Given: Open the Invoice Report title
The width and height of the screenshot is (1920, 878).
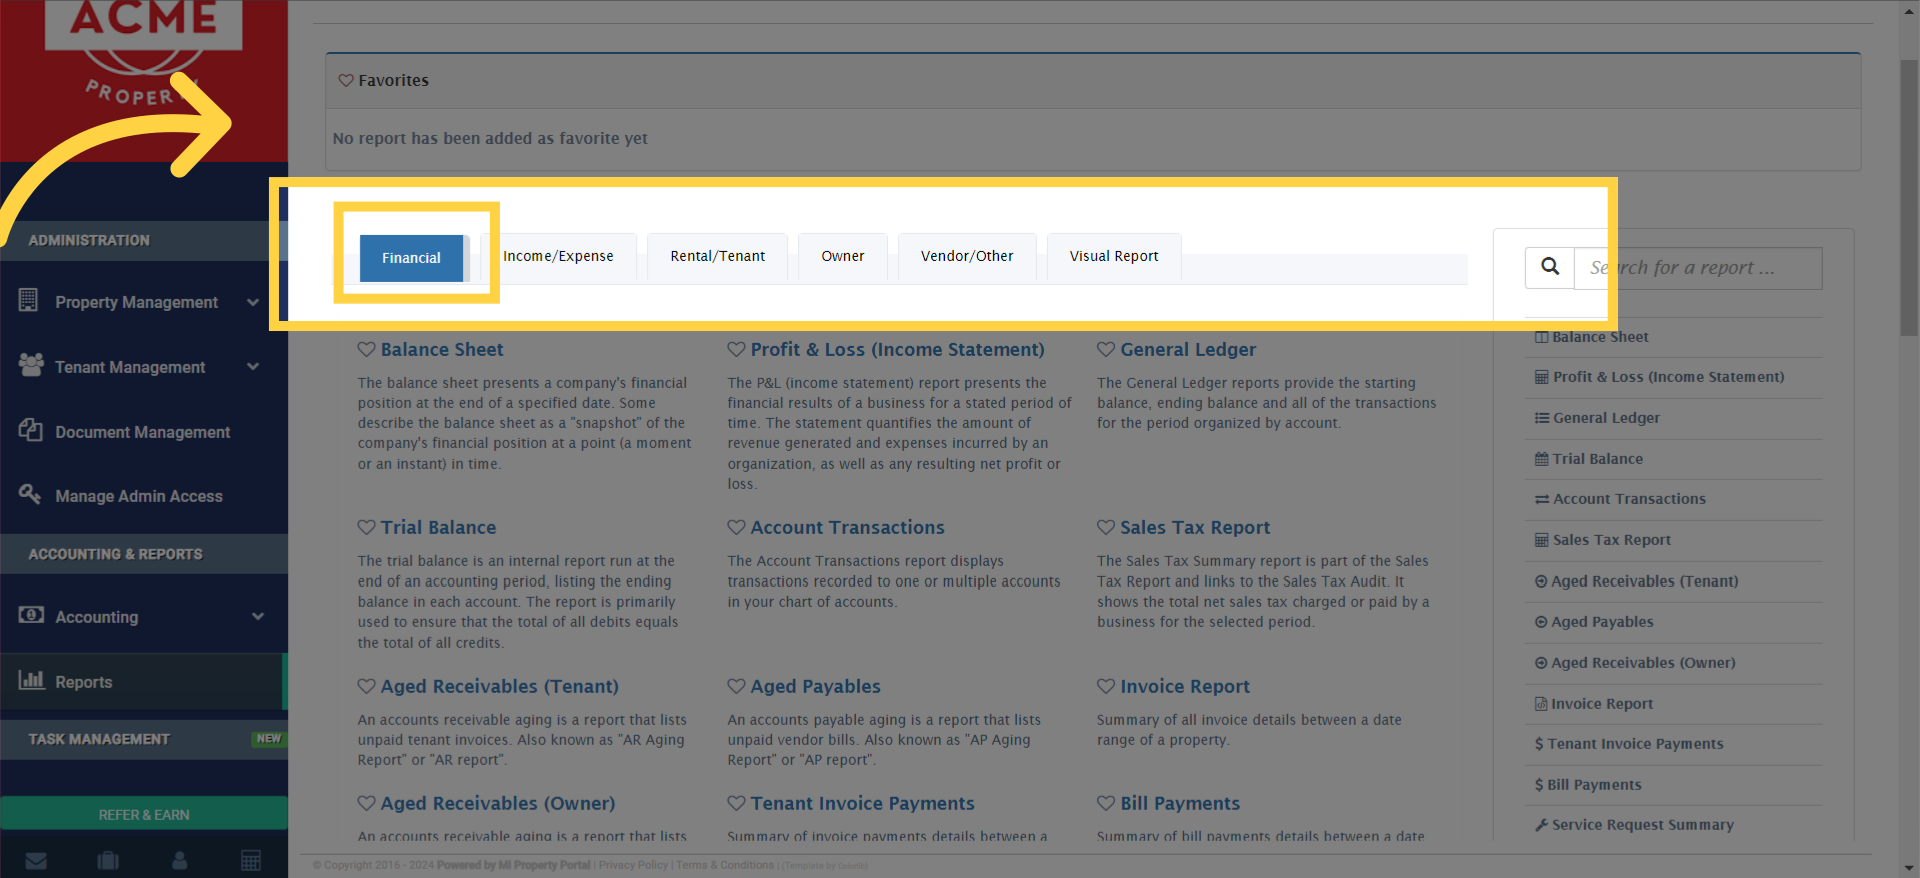Looking at the screenshot, I should click(x=1185, y=686).
